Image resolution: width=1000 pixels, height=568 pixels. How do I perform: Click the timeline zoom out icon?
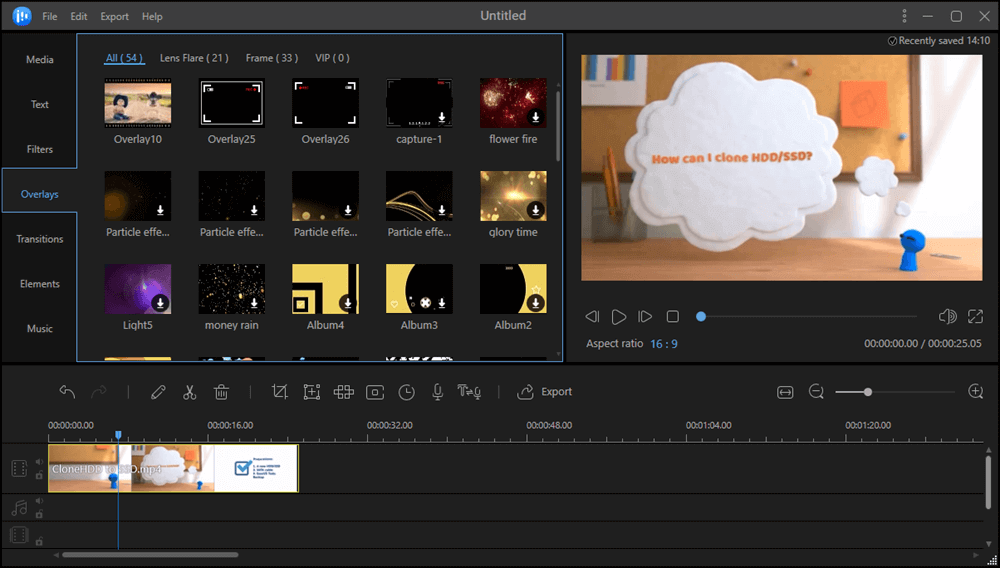point(816,391)
